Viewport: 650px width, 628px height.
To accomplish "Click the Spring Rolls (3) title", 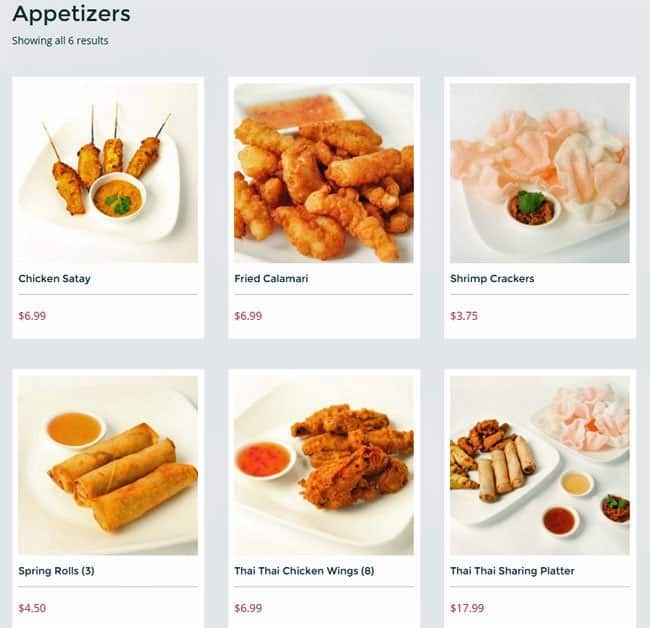I will 56,571.
